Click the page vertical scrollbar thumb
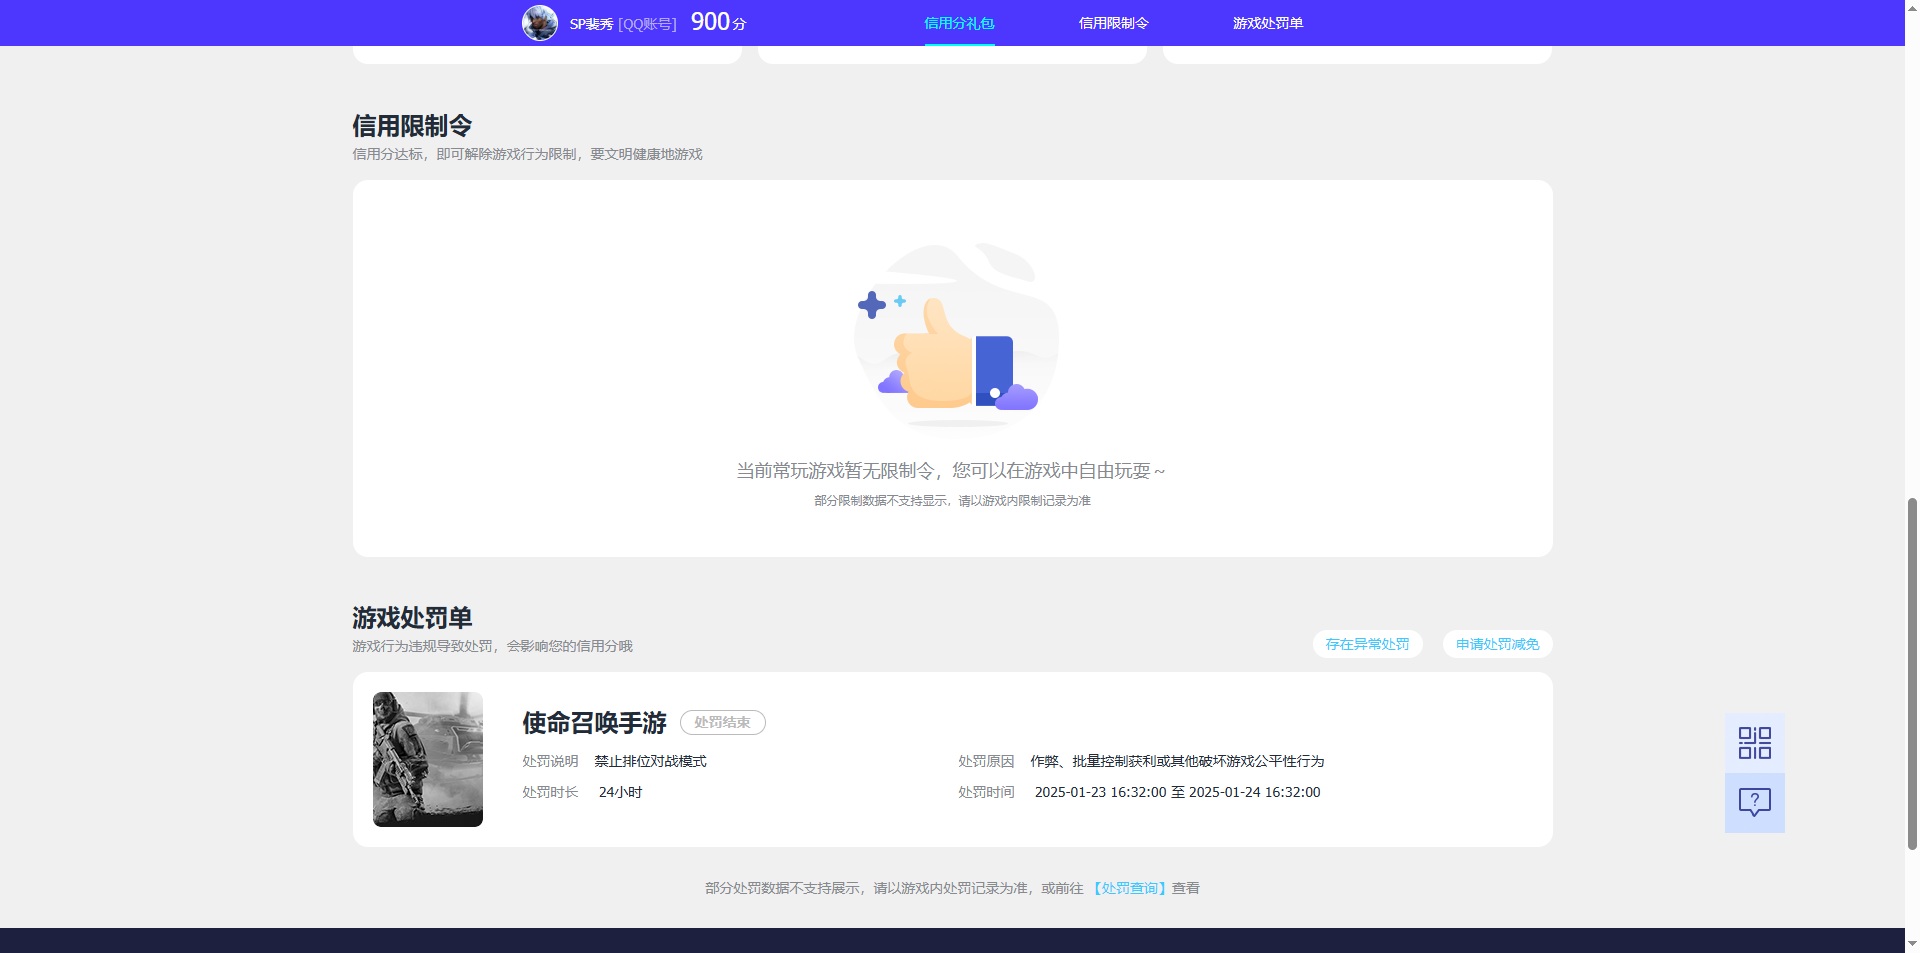 (x=1912, y=673)
